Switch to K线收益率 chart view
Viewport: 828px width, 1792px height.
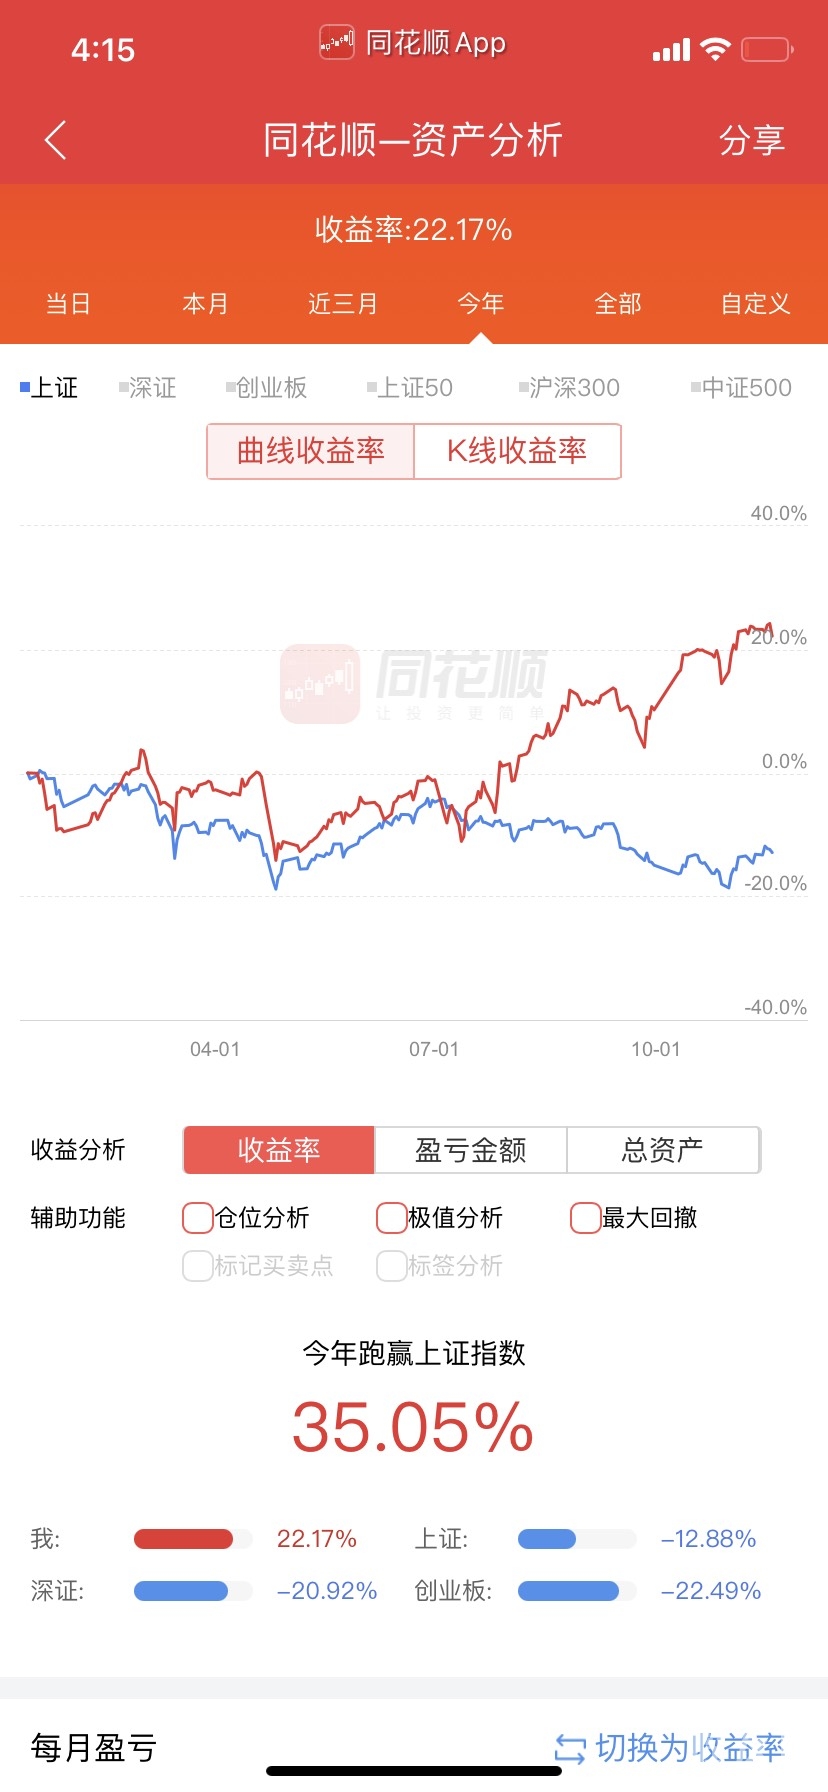coord(517,451)
